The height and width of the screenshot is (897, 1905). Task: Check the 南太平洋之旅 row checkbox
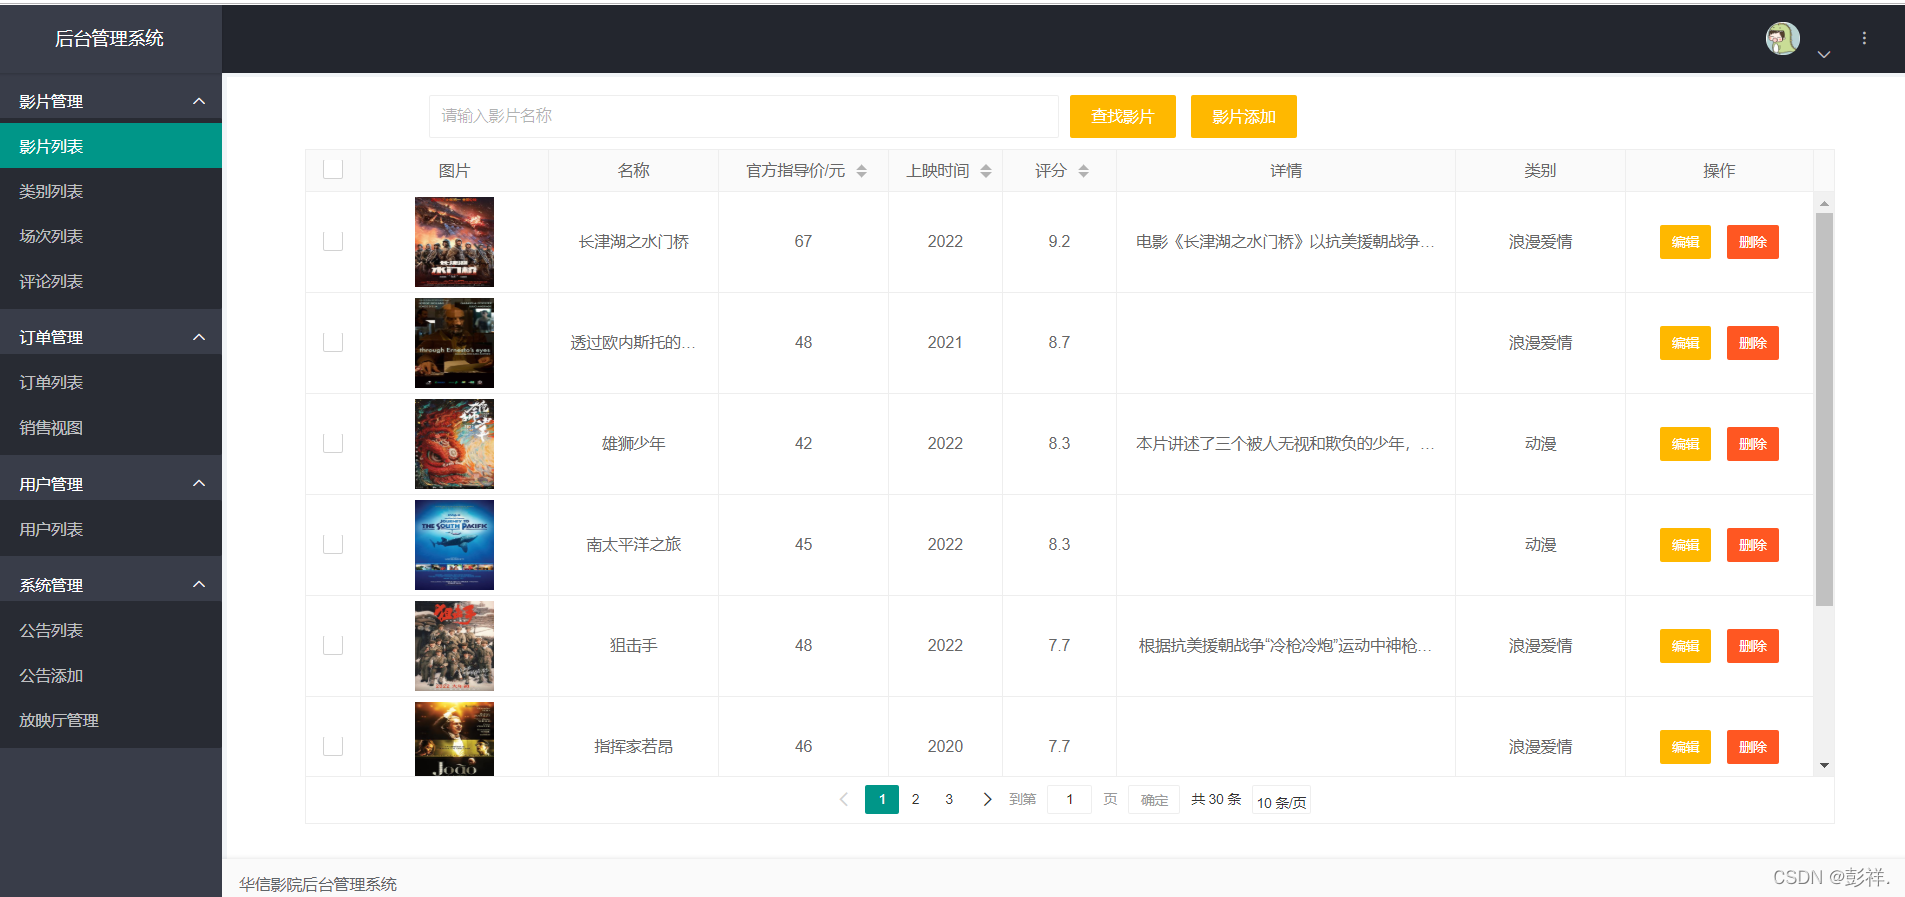333,544
